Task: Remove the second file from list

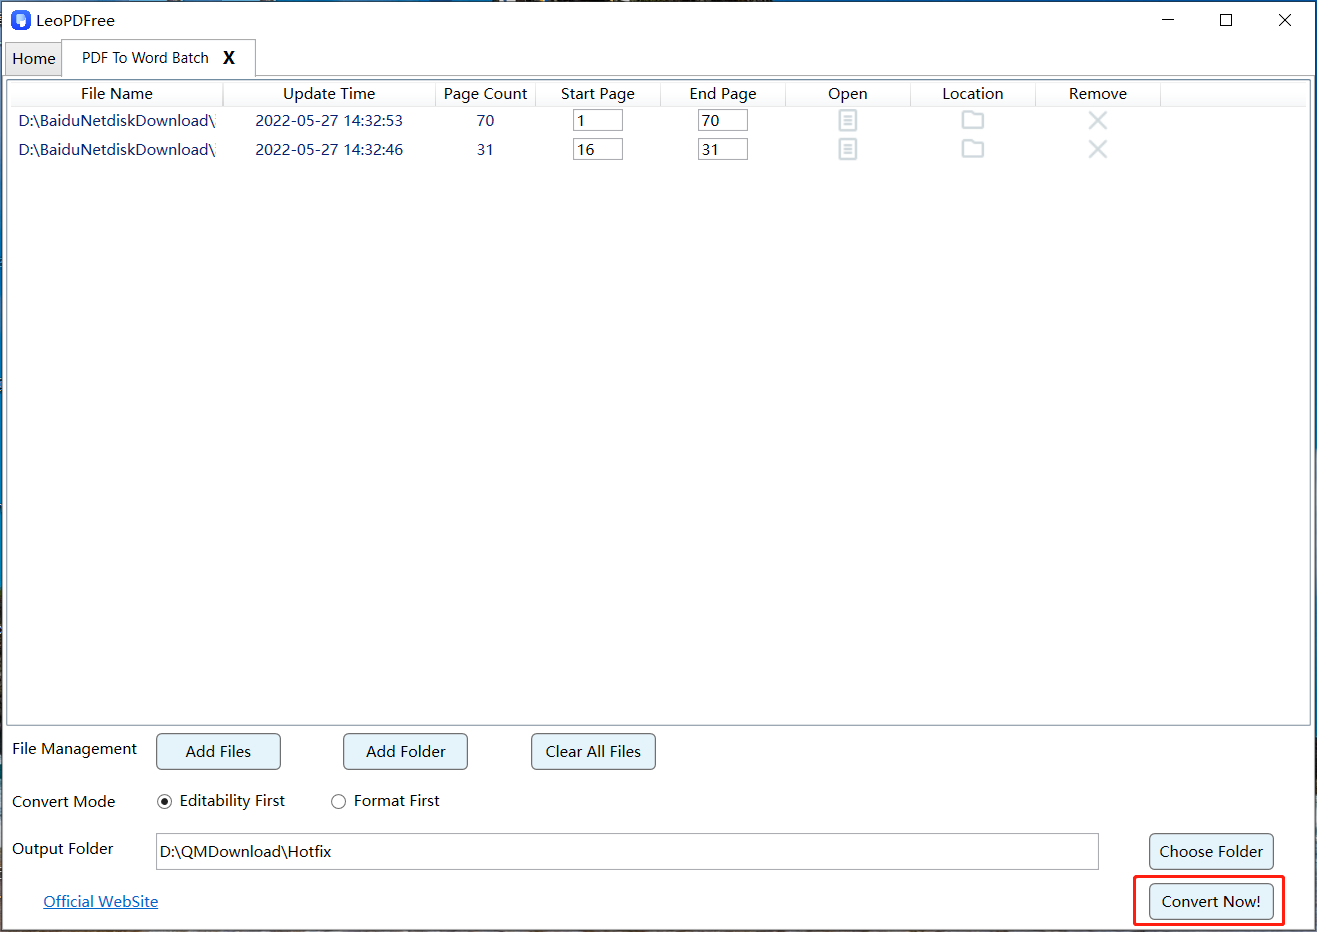Action: [x=1097, y=150]
